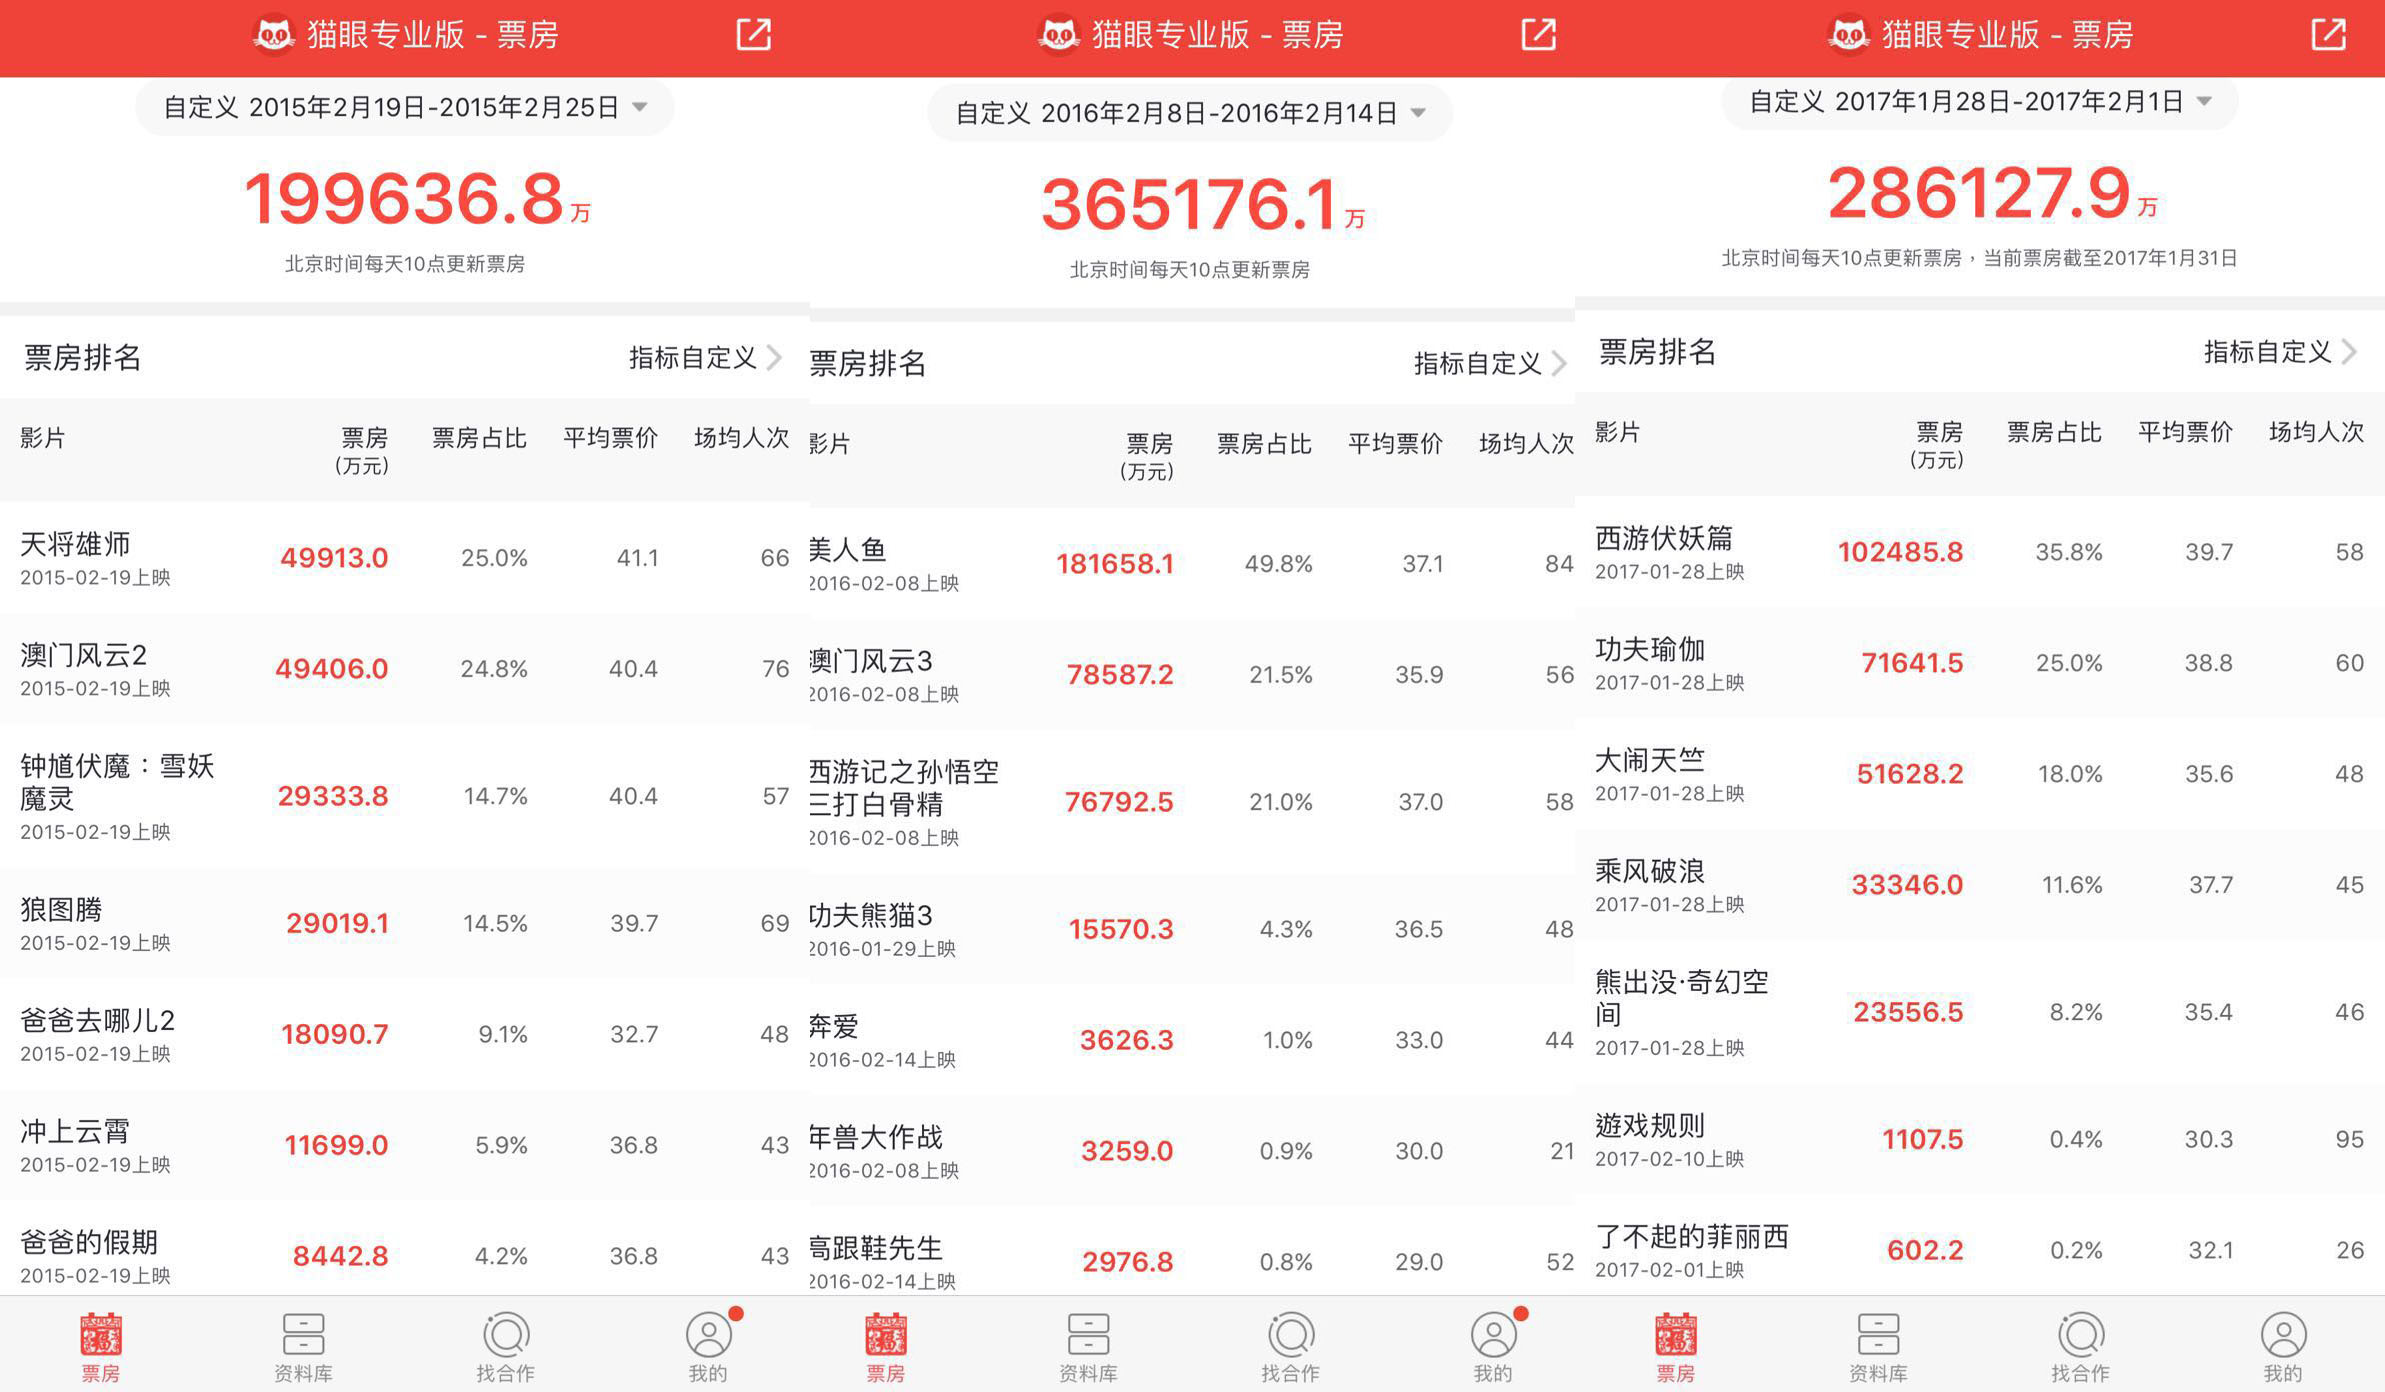Tap share icon in the 2017 panel header
The height and width of the screenshot is (1392, 2385).
(x=2328, y=35)
